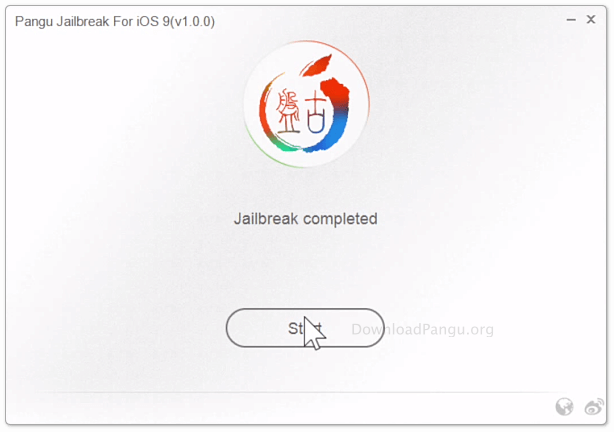Screen dimensions: 614x432
Task: Select the red Chinese seal character in logo
Action: pyautogui.click(x=288, y=112)
